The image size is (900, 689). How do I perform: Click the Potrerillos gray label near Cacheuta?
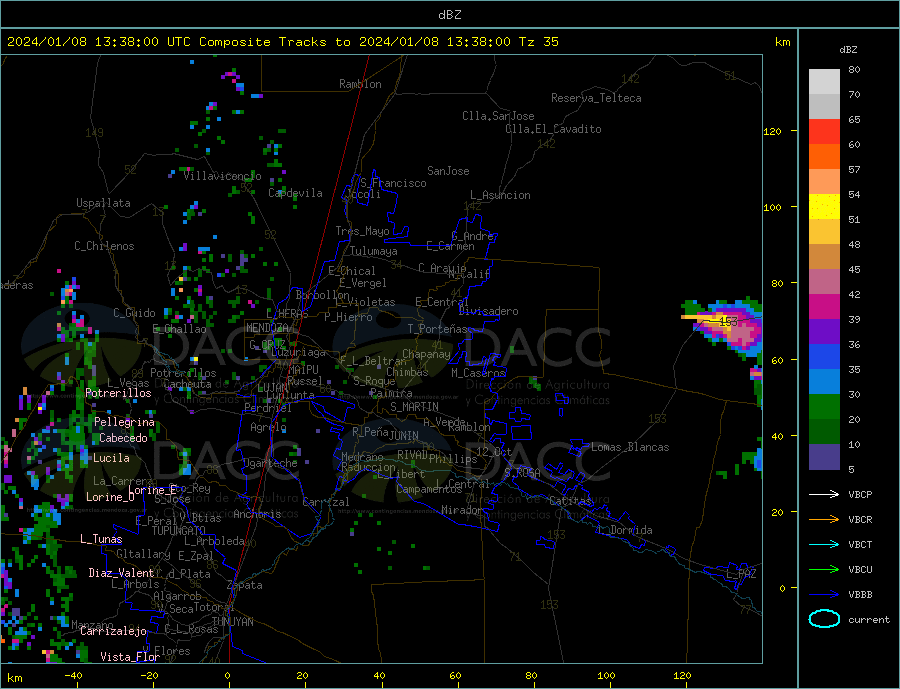[x=183, y=373]
